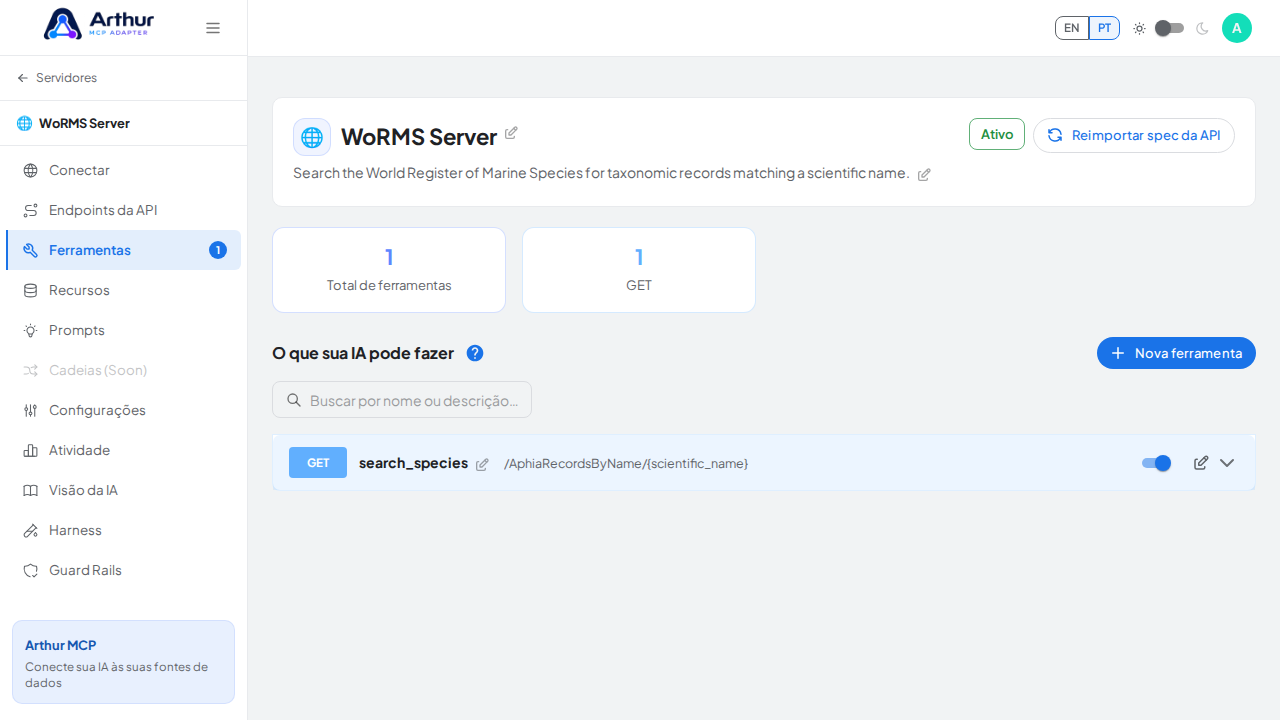Screen dimensions: 1280x720
Task: Click the Ferramentas count badge
Action: pyautogui.click(x=218, y=250)
